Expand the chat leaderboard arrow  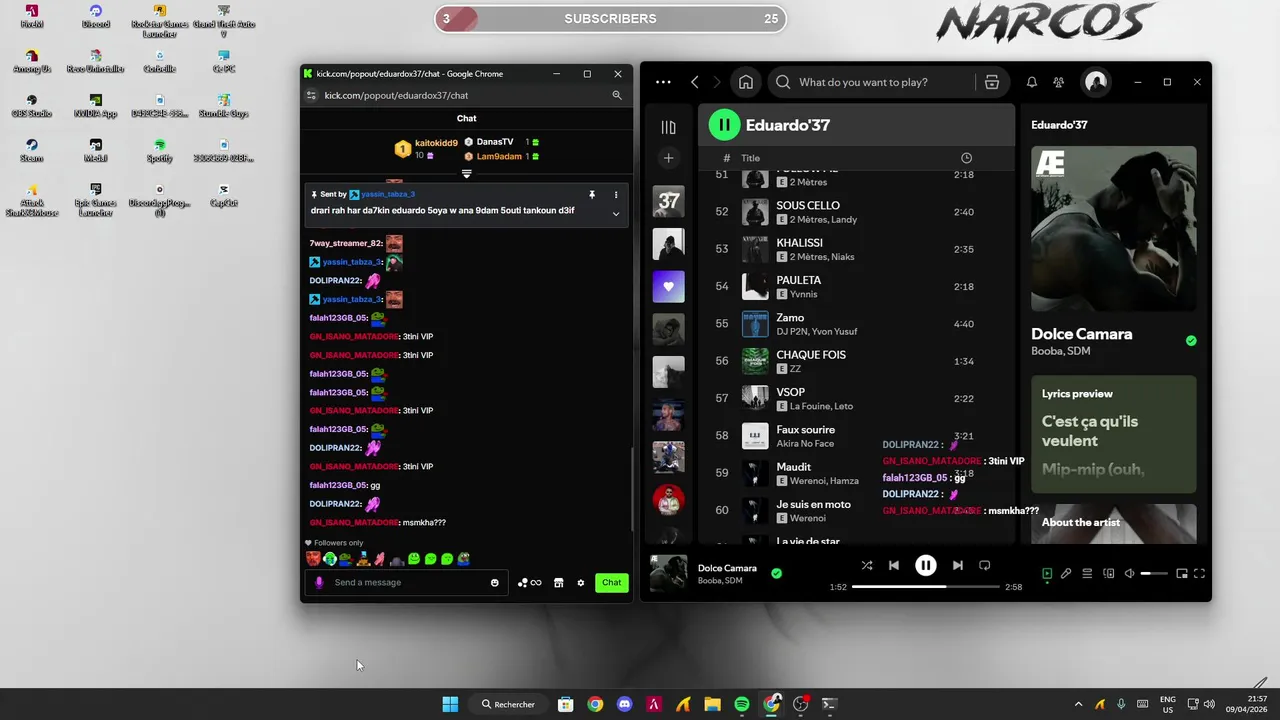pyautogui.click(x=466, y=174)
